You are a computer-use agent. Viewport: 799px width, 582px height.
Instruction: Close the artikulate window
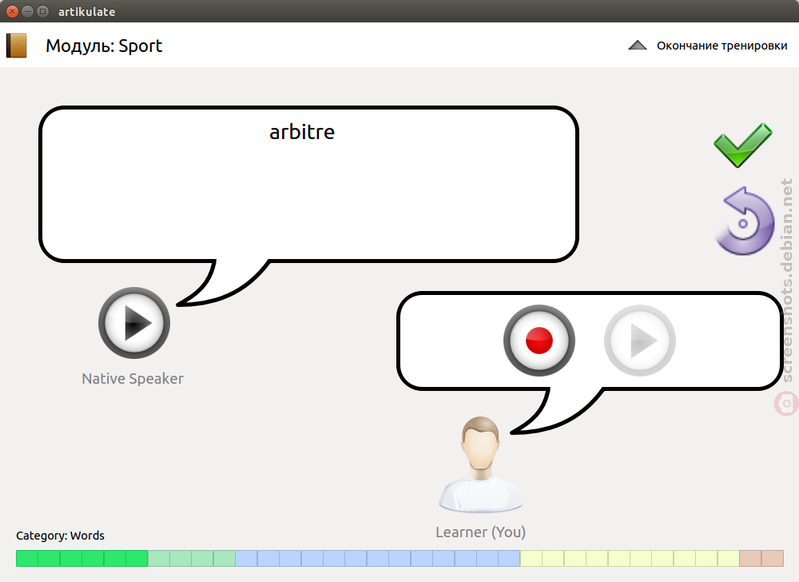(x=12, y=11)
